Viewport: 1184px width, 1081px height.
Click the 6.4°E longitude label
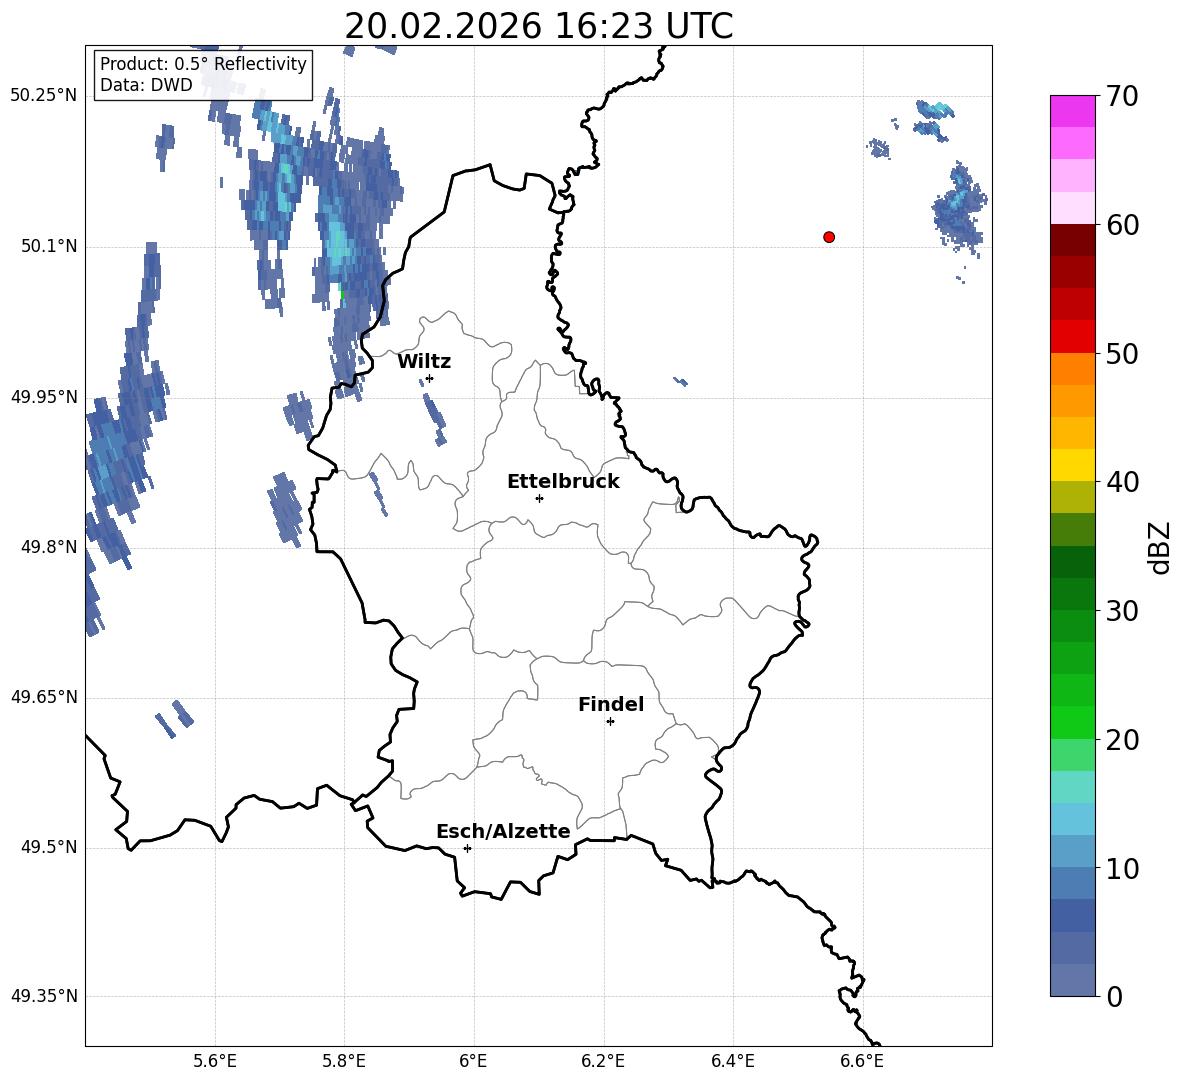click(x=732, y=1061)
